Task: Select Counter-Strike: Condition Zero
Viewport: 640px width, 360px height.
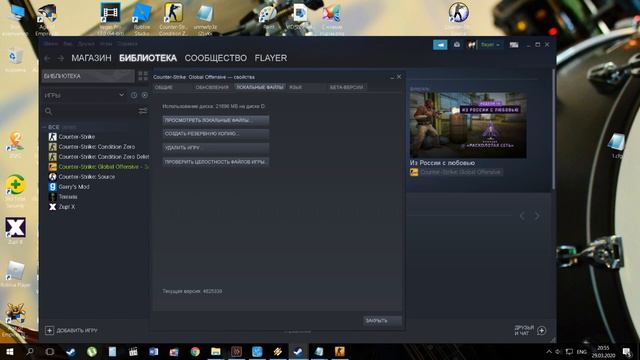Action: (x=97, y=147)
